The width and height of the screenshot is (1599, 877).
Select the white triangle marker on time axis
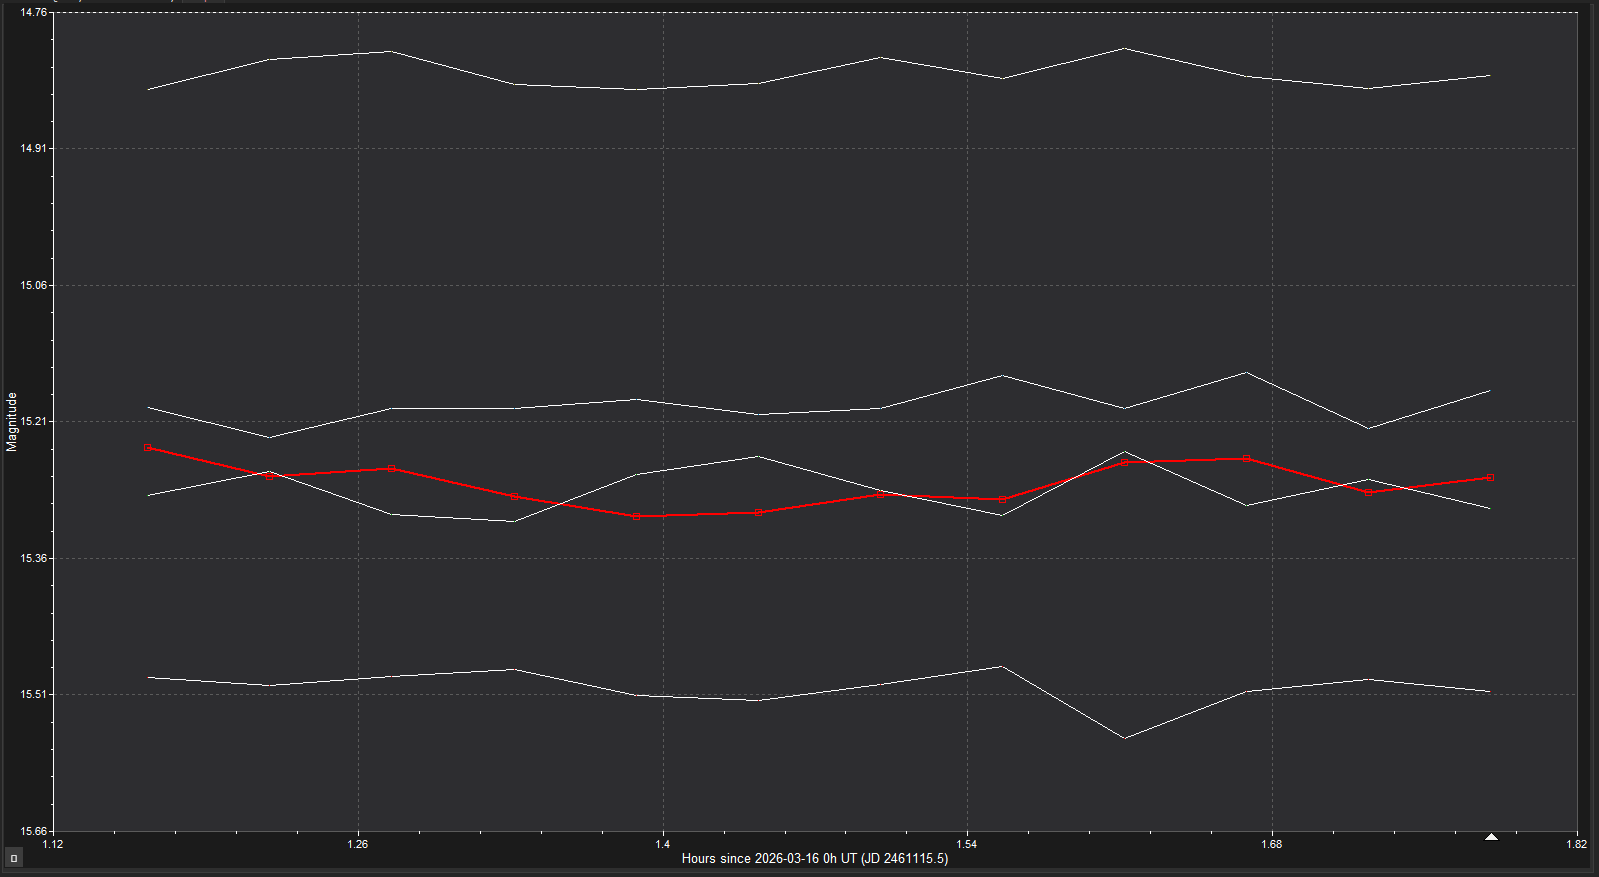(1491, 837)
